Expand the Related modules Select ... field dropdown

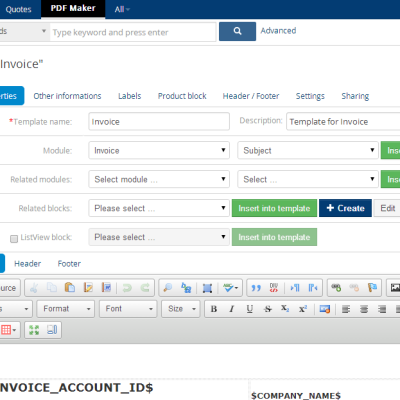pos(308,179)
